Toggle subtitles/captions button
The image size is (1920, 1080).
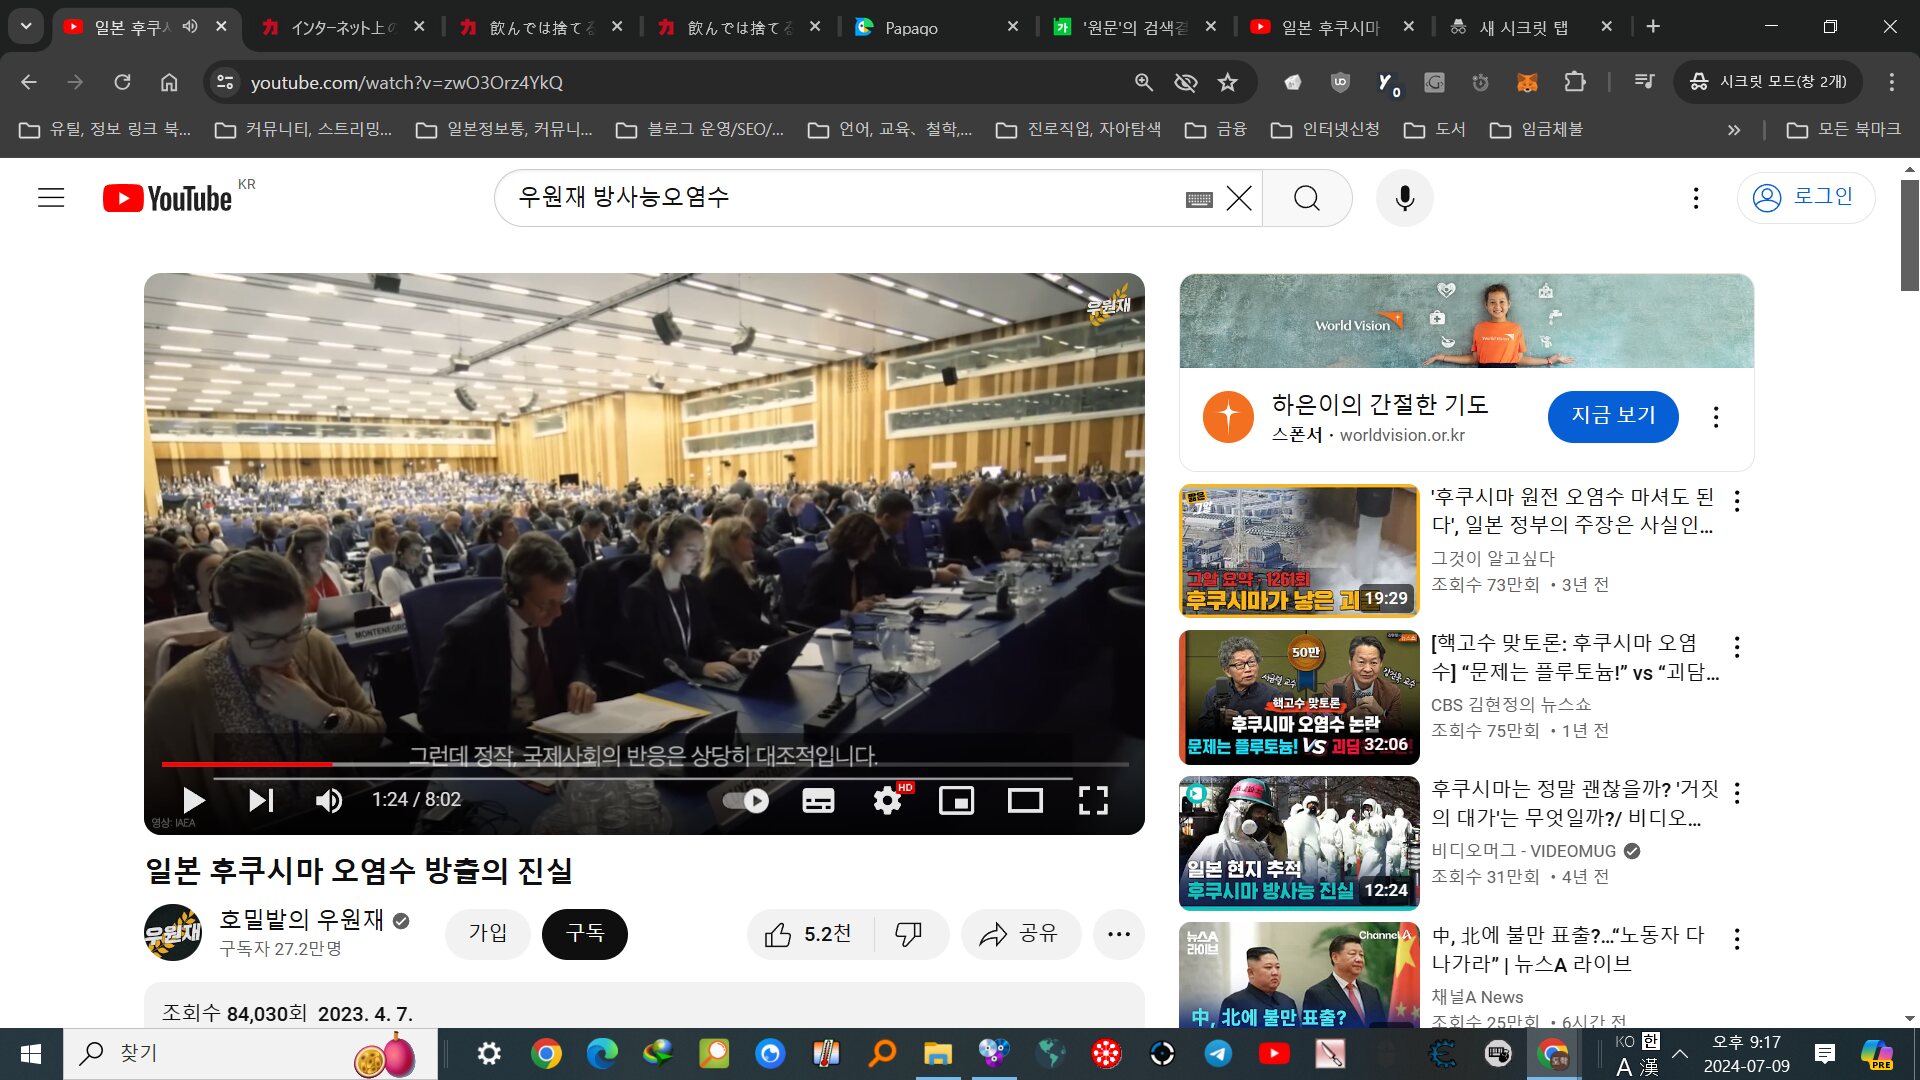[x=818, y=800]
